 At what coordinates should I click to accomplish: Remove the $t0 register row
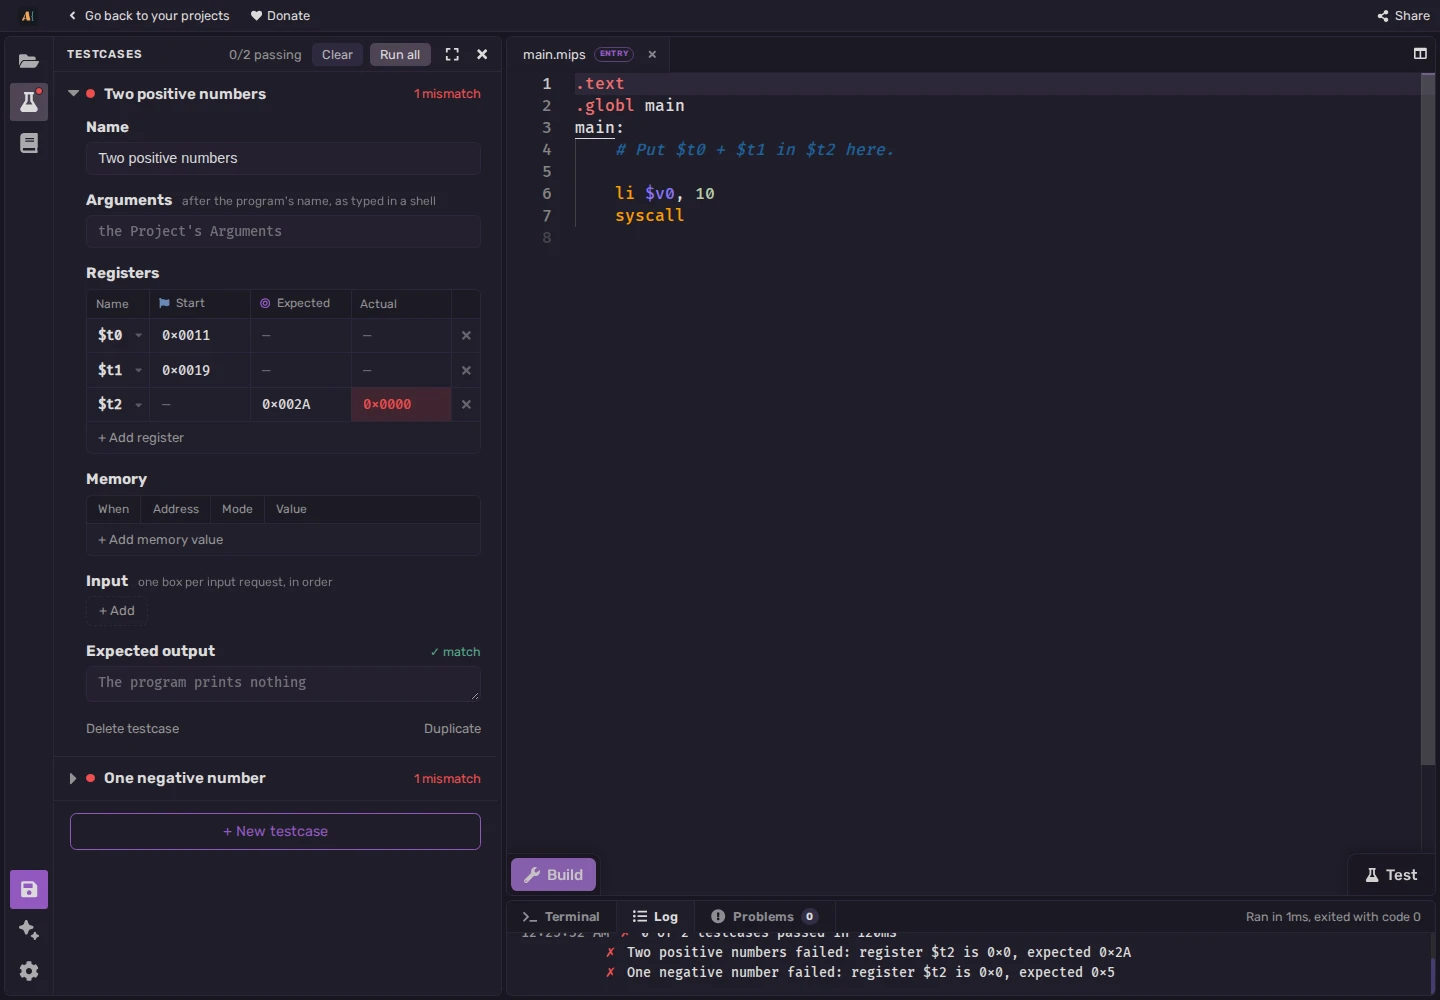[x=466, y=336]
